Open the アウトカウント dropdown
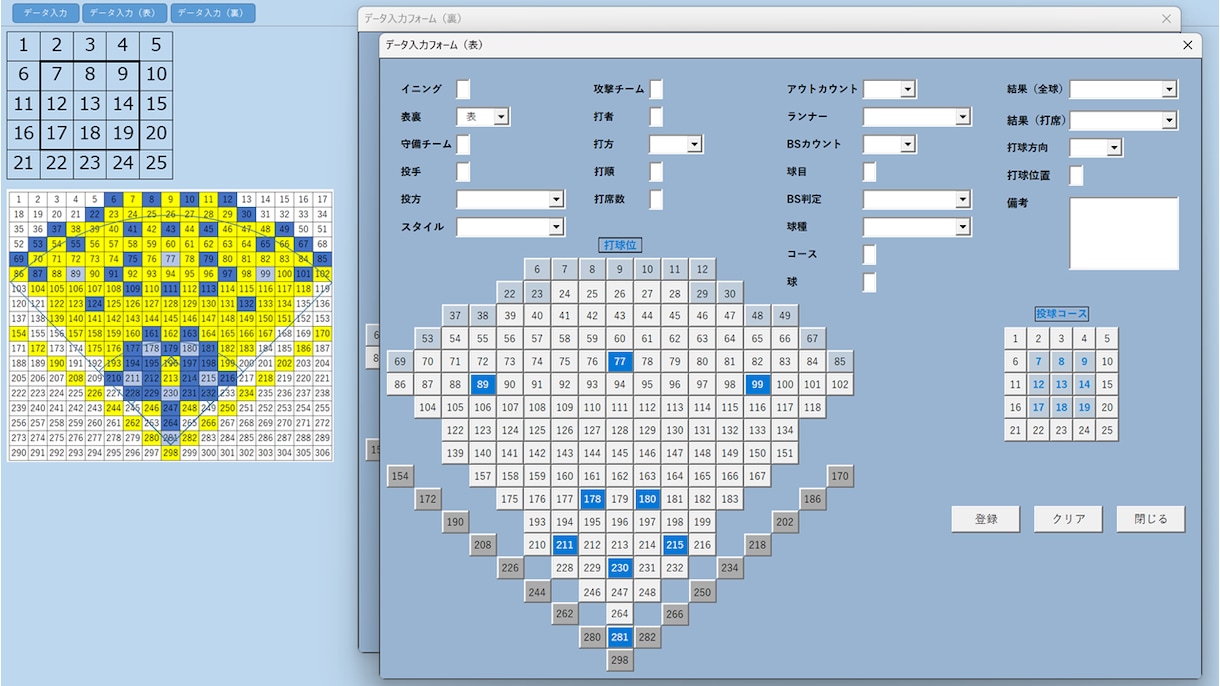 (x=908, y=89)
